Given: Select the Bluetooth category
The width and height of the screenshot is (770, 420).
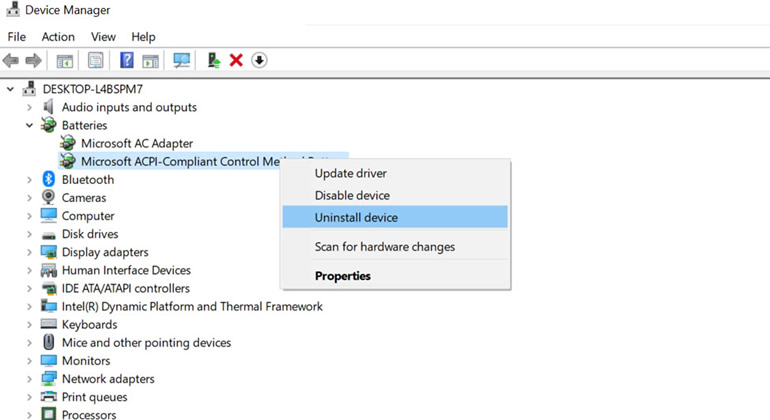Looking at the screenshot, I should (x=88, y=180).
